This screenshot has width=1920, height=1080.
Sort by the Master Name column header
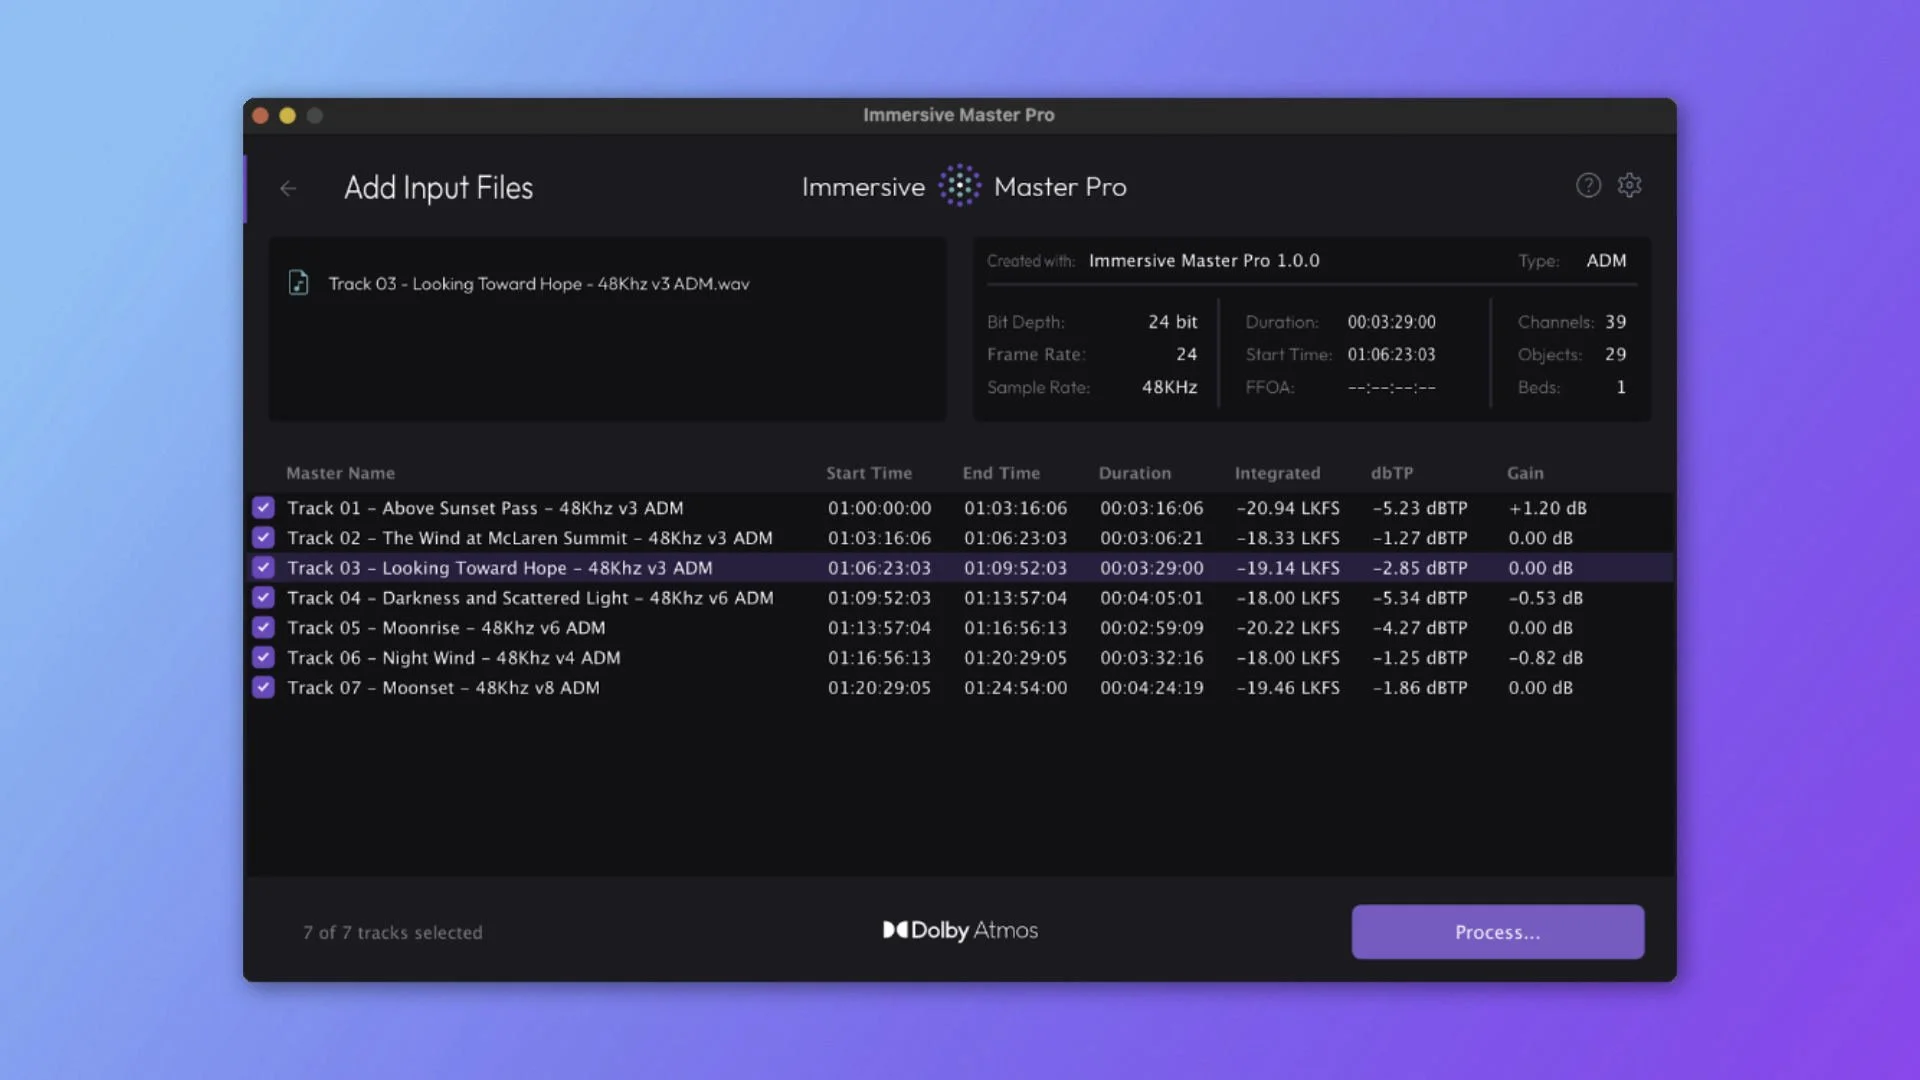point(340,473)
